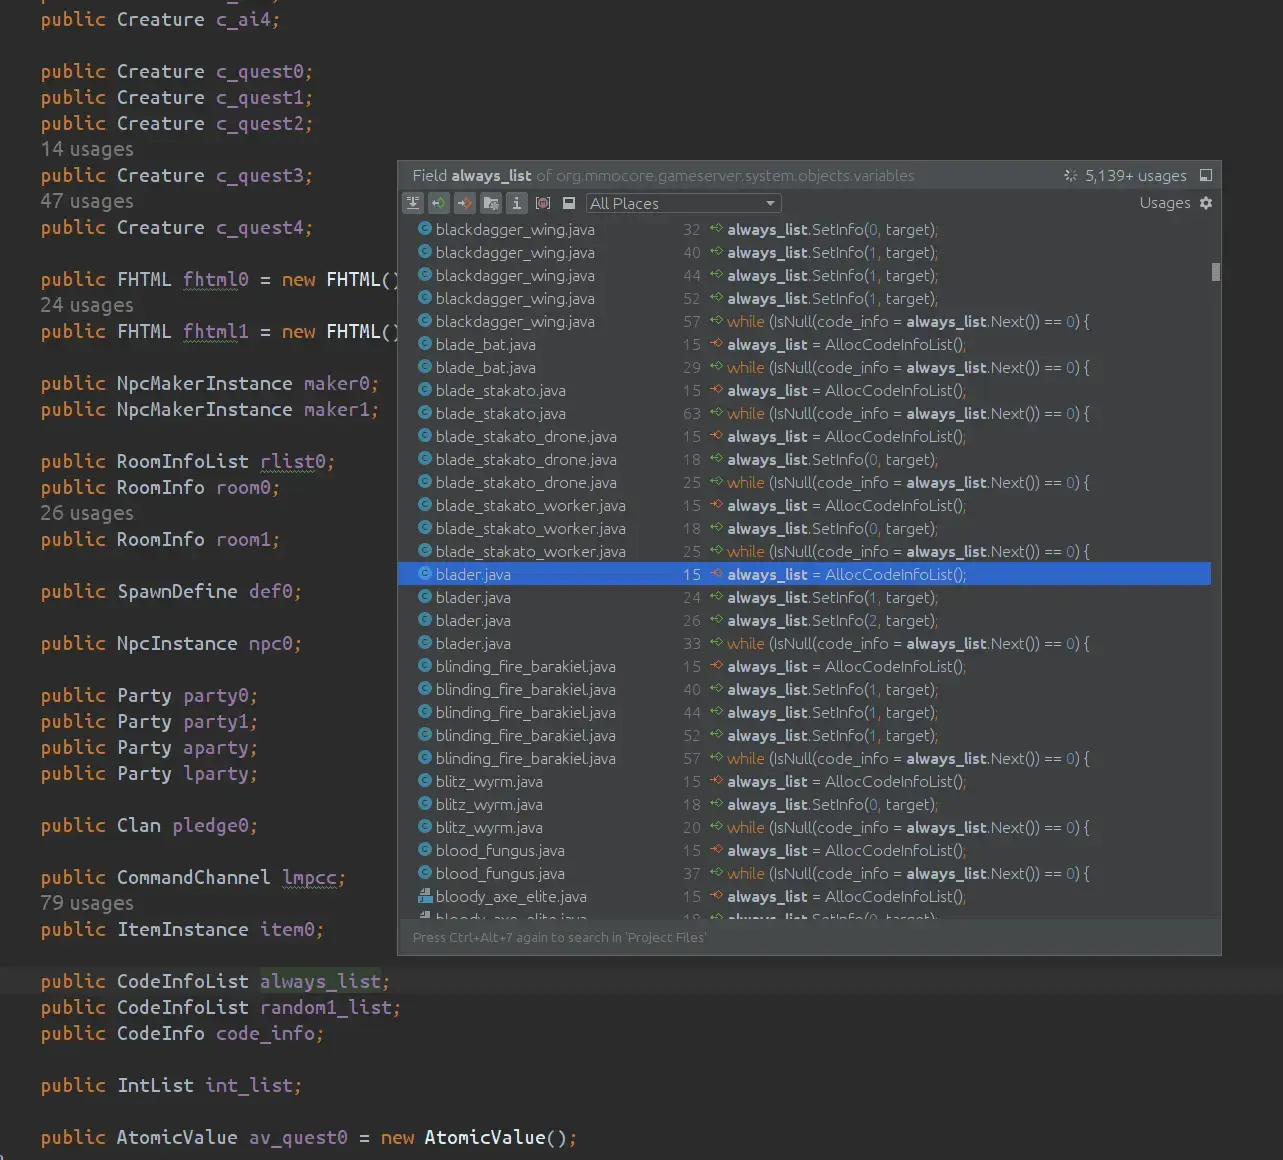Viewport: 1283px width, 1160px height.
Task: Click read-access icon on blitz_wyrm.java line 18
Action: tap(716, 803)
